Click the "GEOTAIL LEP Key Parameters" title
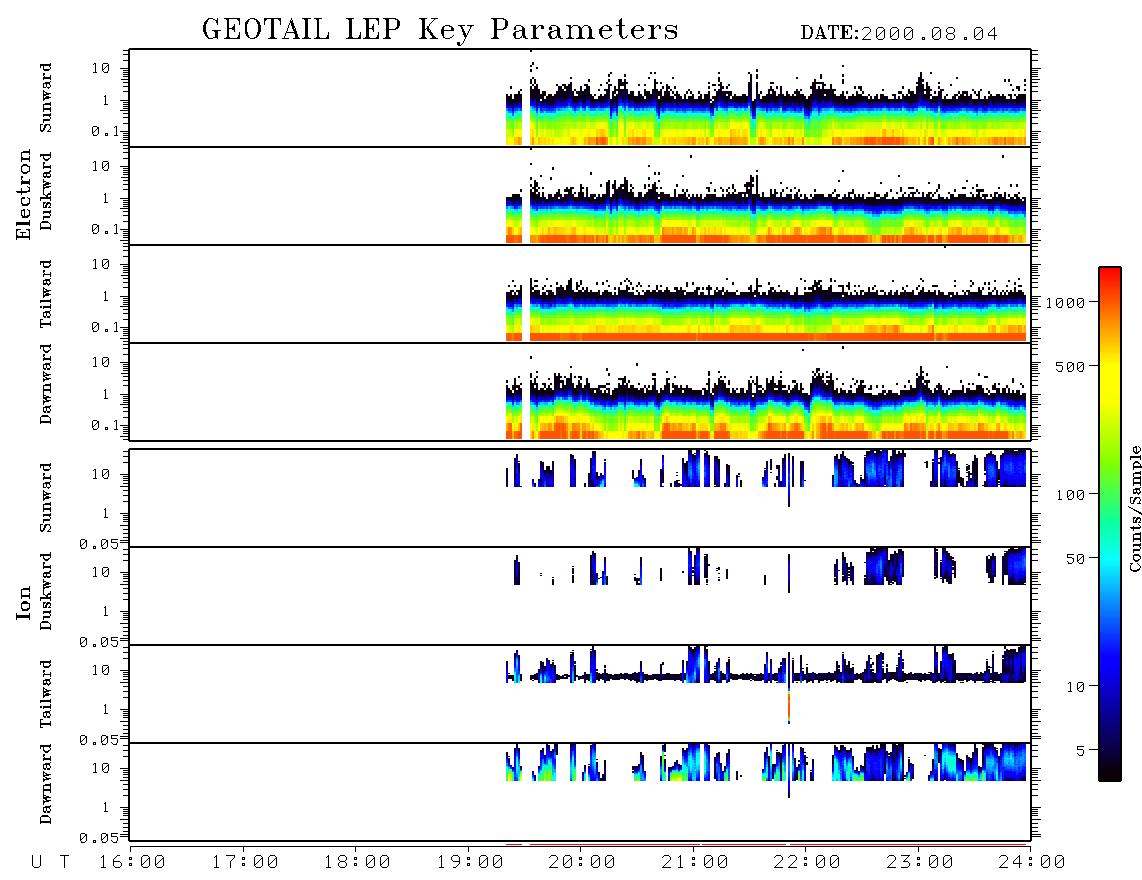 440,30
